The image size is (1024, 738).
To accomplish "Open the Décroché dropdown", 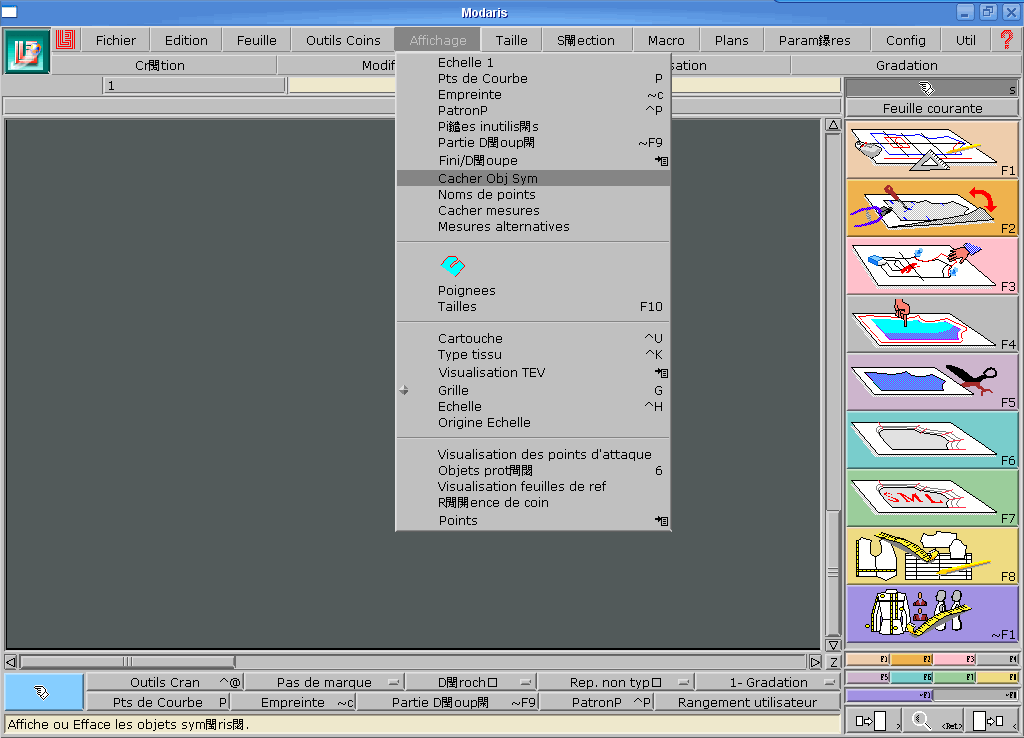I will point(471,682).
